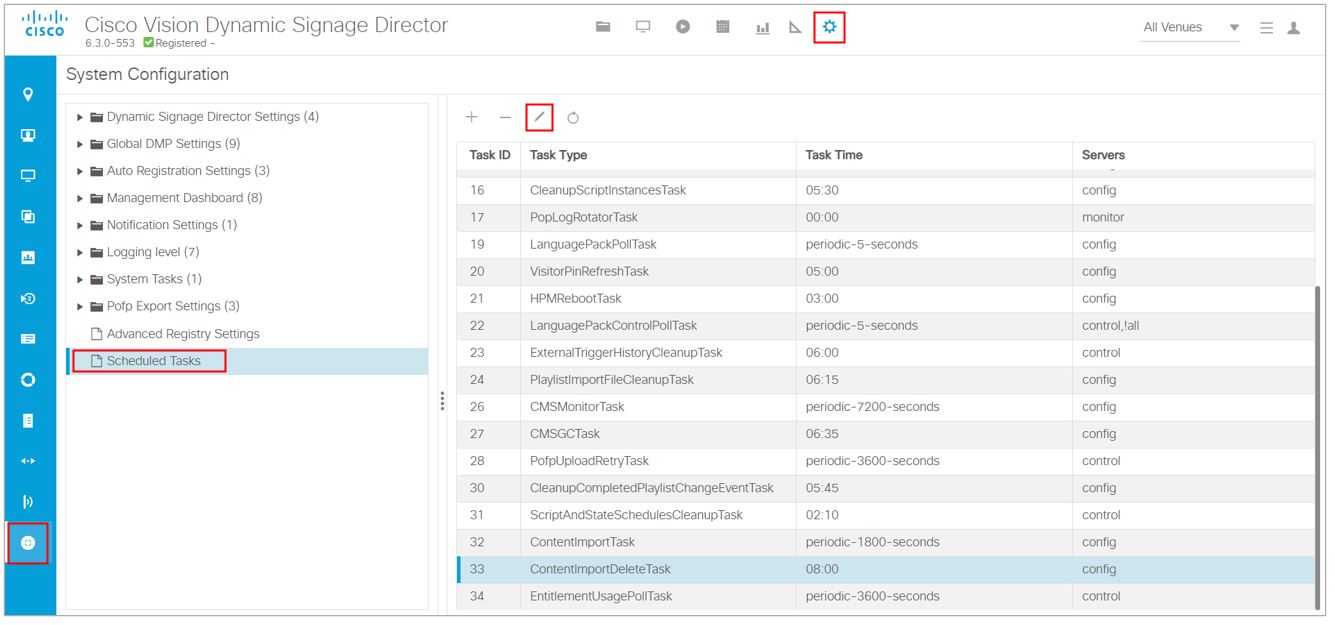Refresh the scheduled tasks list
The image size is (1335, 625).
tap(573, 118)
